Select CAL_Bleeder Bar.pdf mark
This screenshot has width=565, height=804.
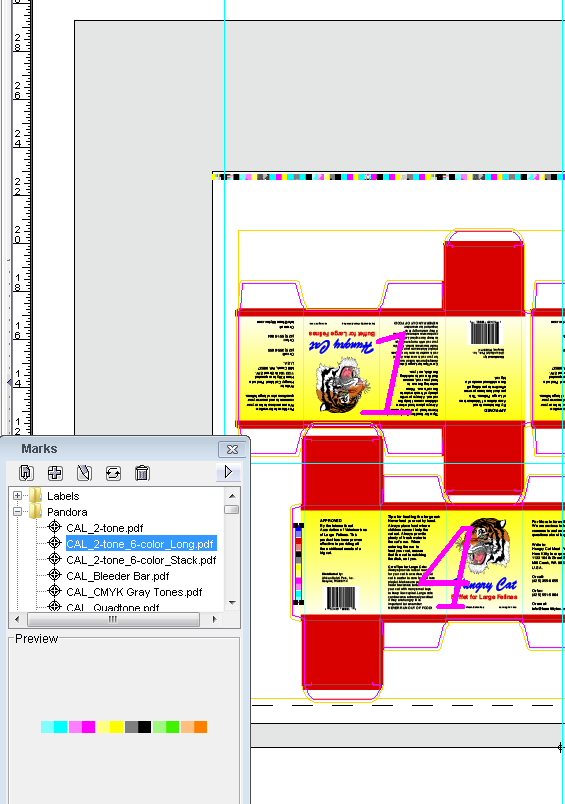point(117,576)
